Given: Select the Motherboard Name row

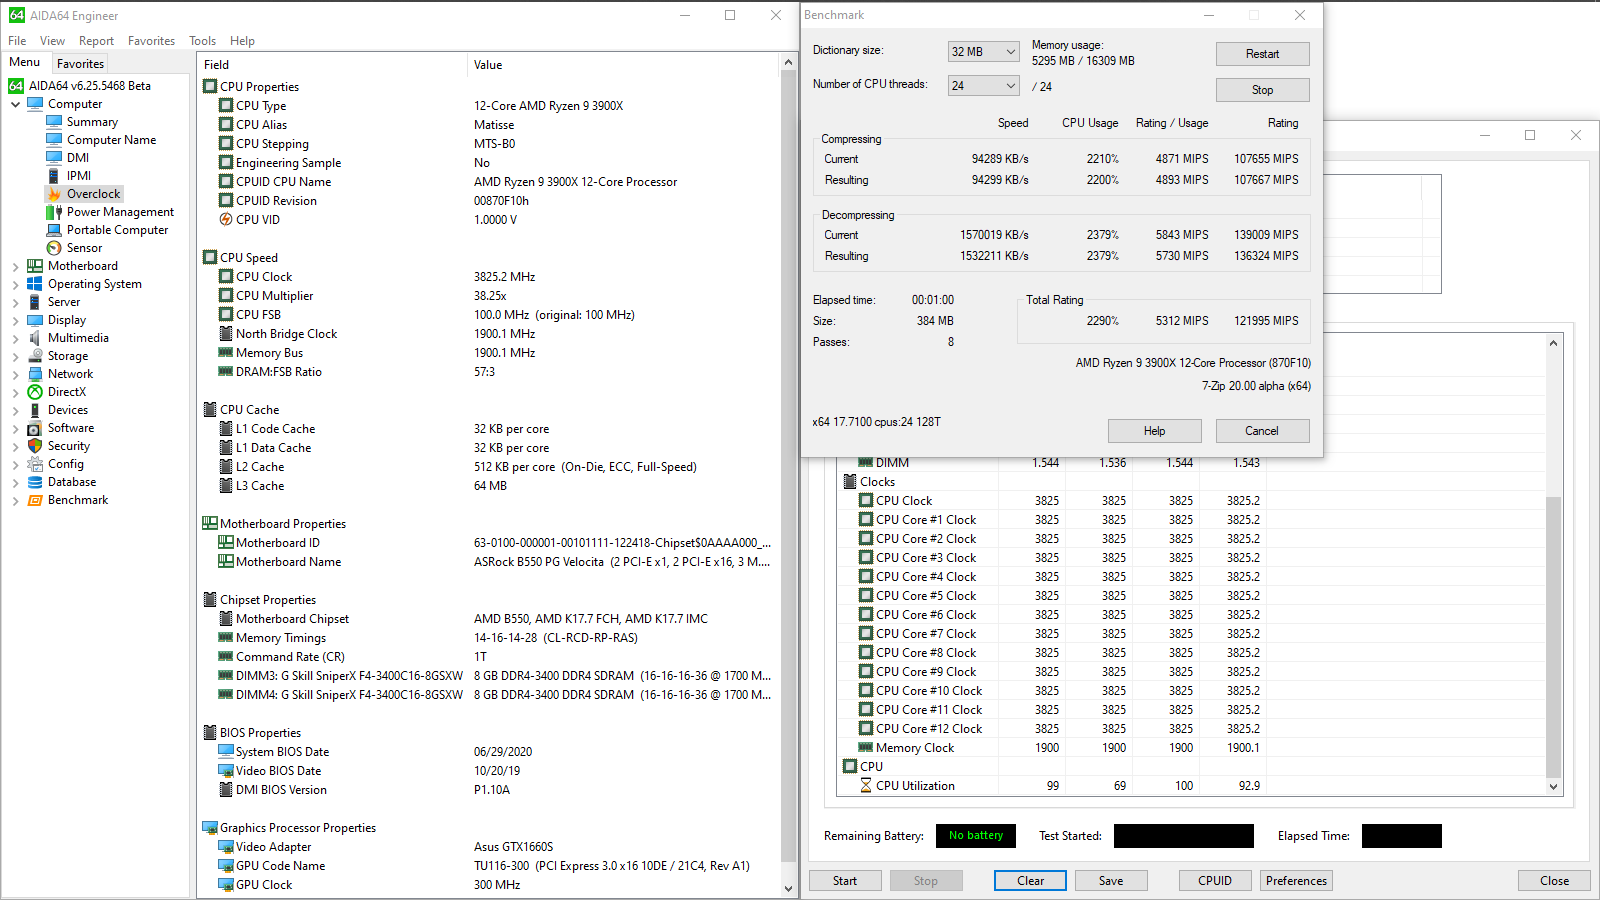Looking at the screenshot, I should [488, 562].
